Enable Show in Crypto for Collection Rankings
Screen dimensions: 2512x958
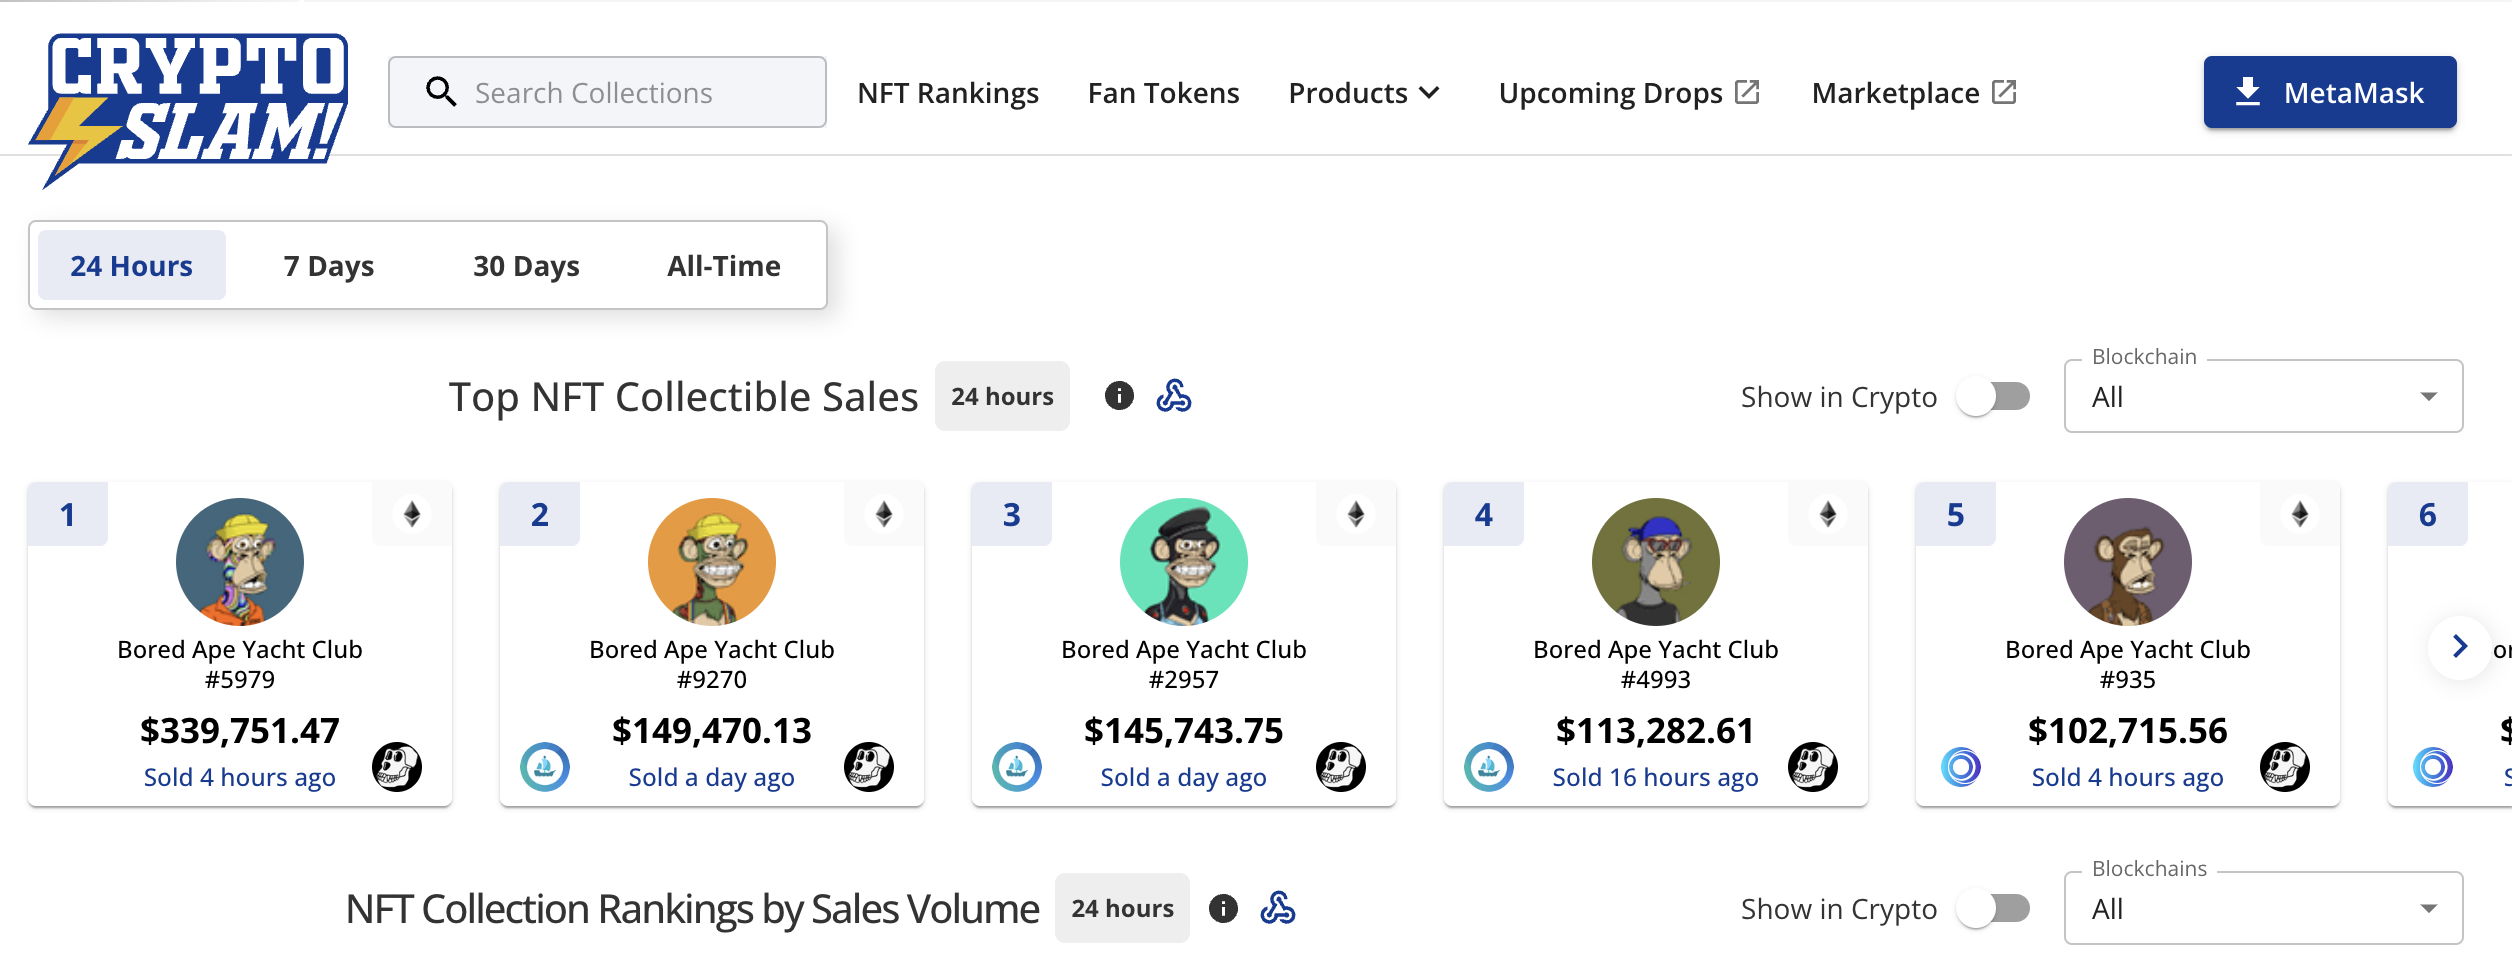pyautogui.click(x=1994, y=909)
